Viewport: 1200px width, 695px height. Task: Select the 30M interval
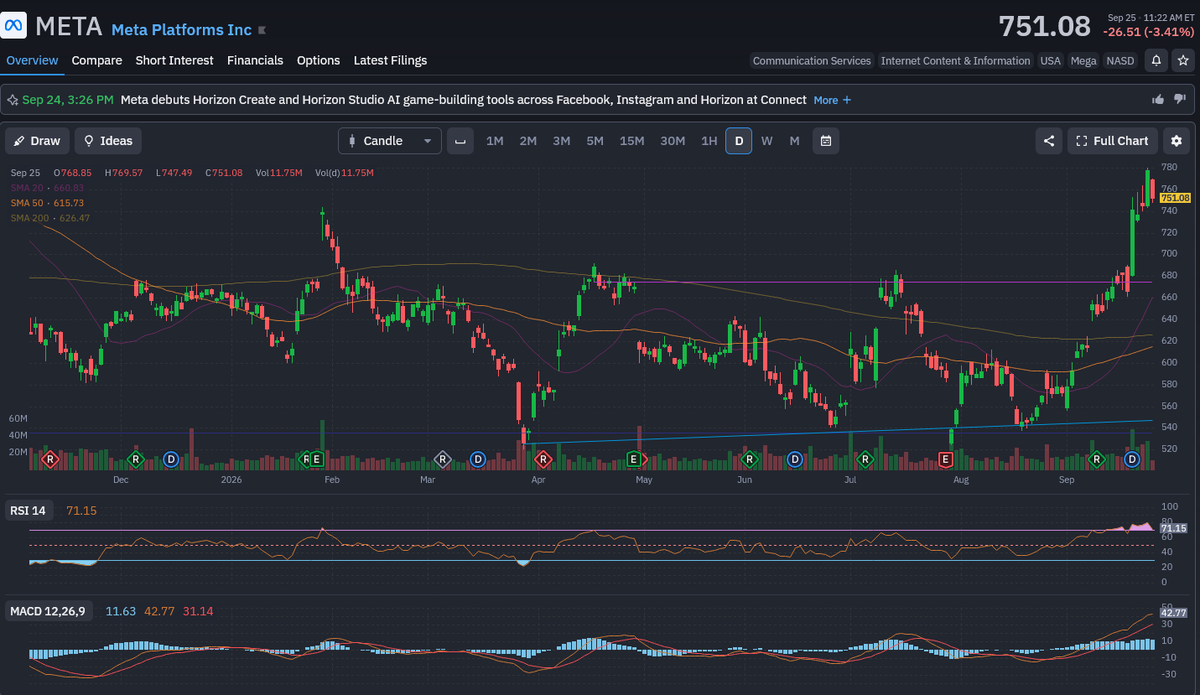pyautogui.click(x=673, y=141)
